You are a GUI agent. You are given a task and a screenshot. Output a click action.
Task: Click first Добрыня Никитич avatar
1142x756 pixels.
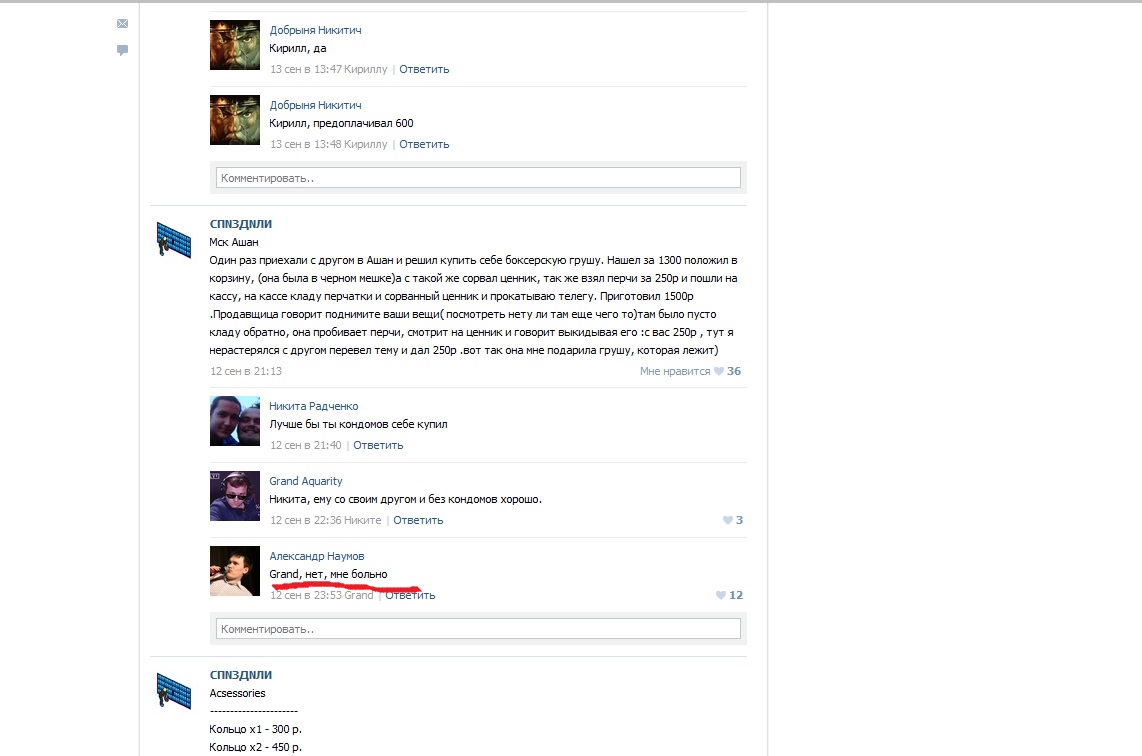click(x=235, y=45)
